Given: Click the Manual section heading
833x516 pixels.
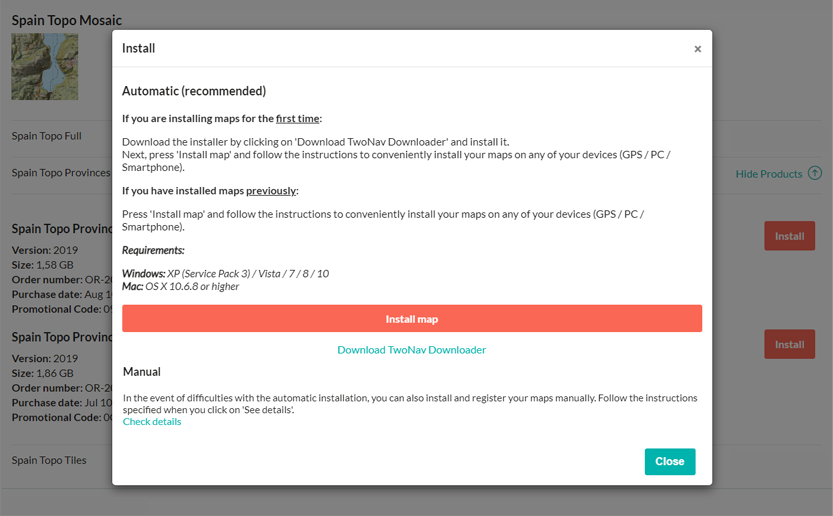Looking at the screenshot, I should click(142, 372).
